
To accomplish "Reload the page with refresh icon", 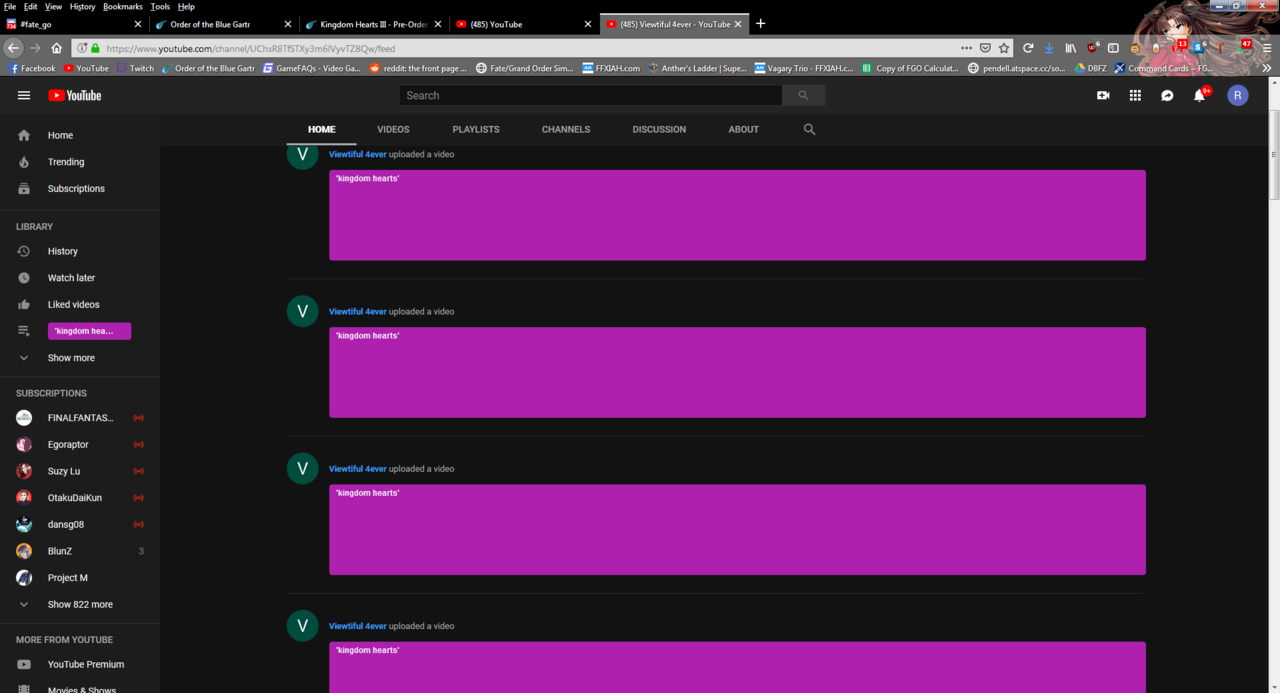I will coord(1027,48).
